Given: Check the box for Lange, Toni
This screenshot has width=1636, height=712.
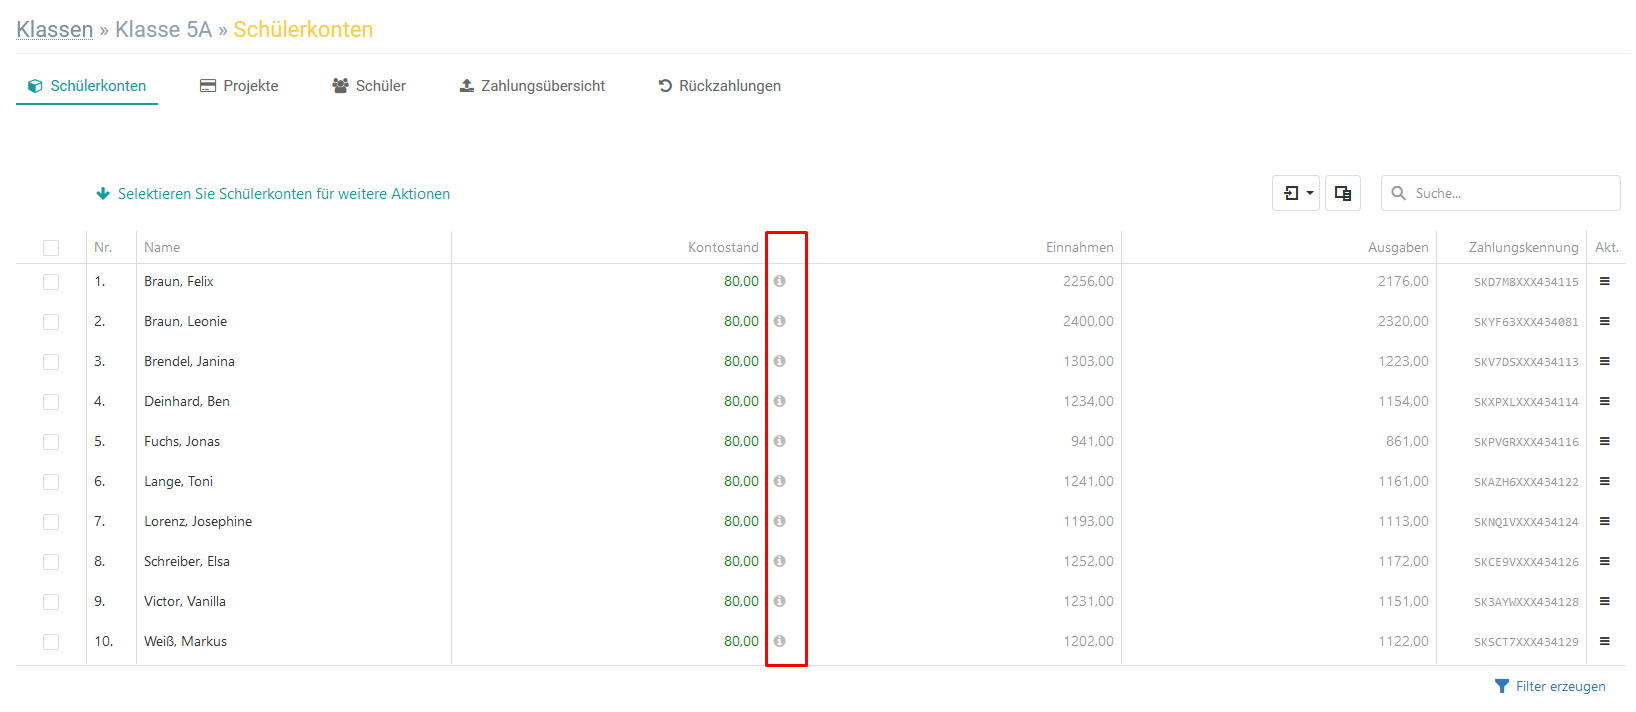Looking at the screenshot, I should 51,482.
